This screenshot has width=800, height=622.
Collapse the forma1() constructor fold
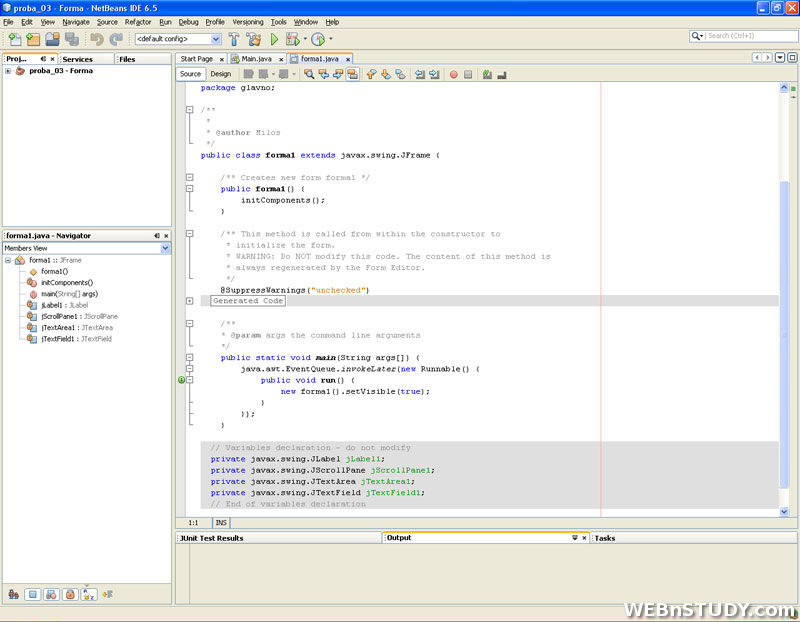(190, 189)
